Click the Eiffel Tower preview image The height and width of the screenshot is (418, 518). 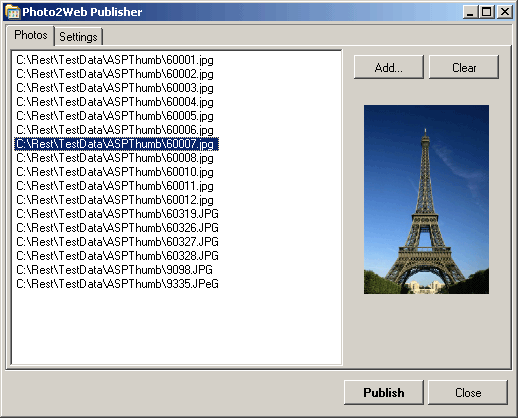426,199
